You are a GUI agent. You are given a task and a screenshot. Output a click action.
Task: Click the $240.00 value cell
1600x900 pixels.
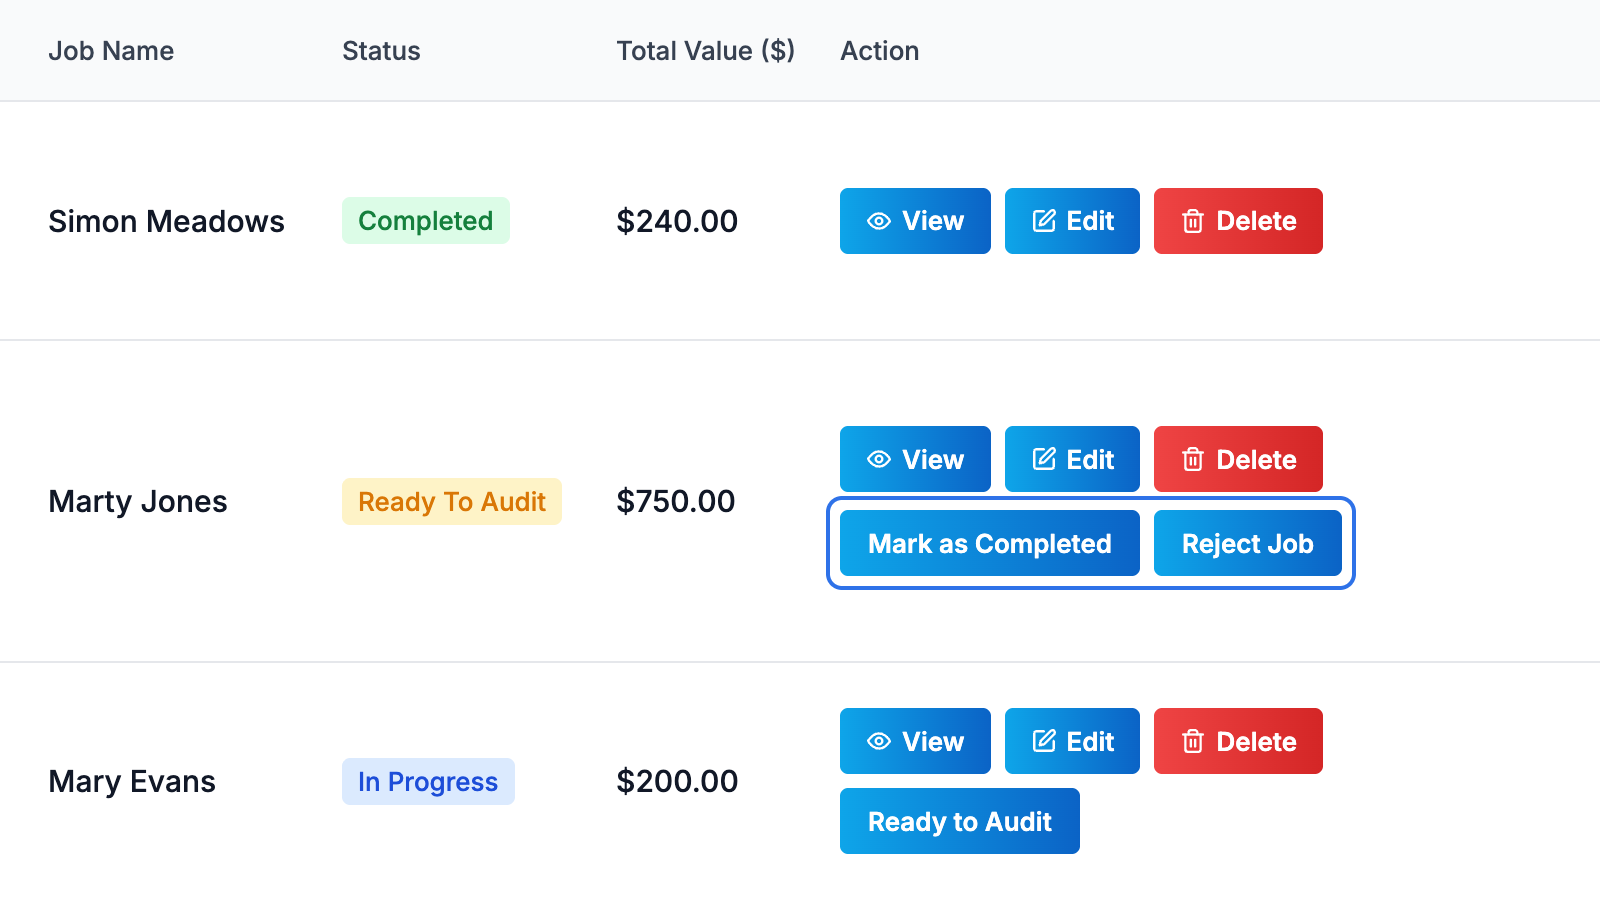677,221
